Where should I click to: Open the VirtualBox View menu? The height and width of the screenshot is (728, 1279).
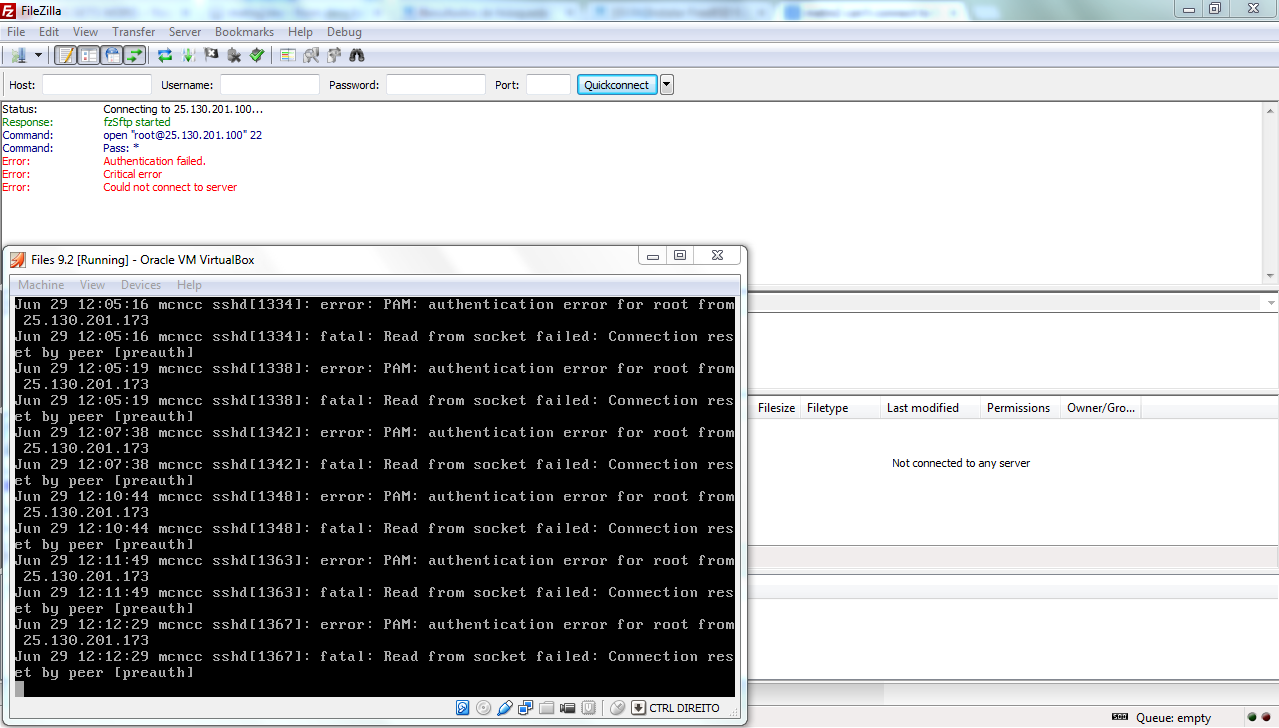coord(92,285)
